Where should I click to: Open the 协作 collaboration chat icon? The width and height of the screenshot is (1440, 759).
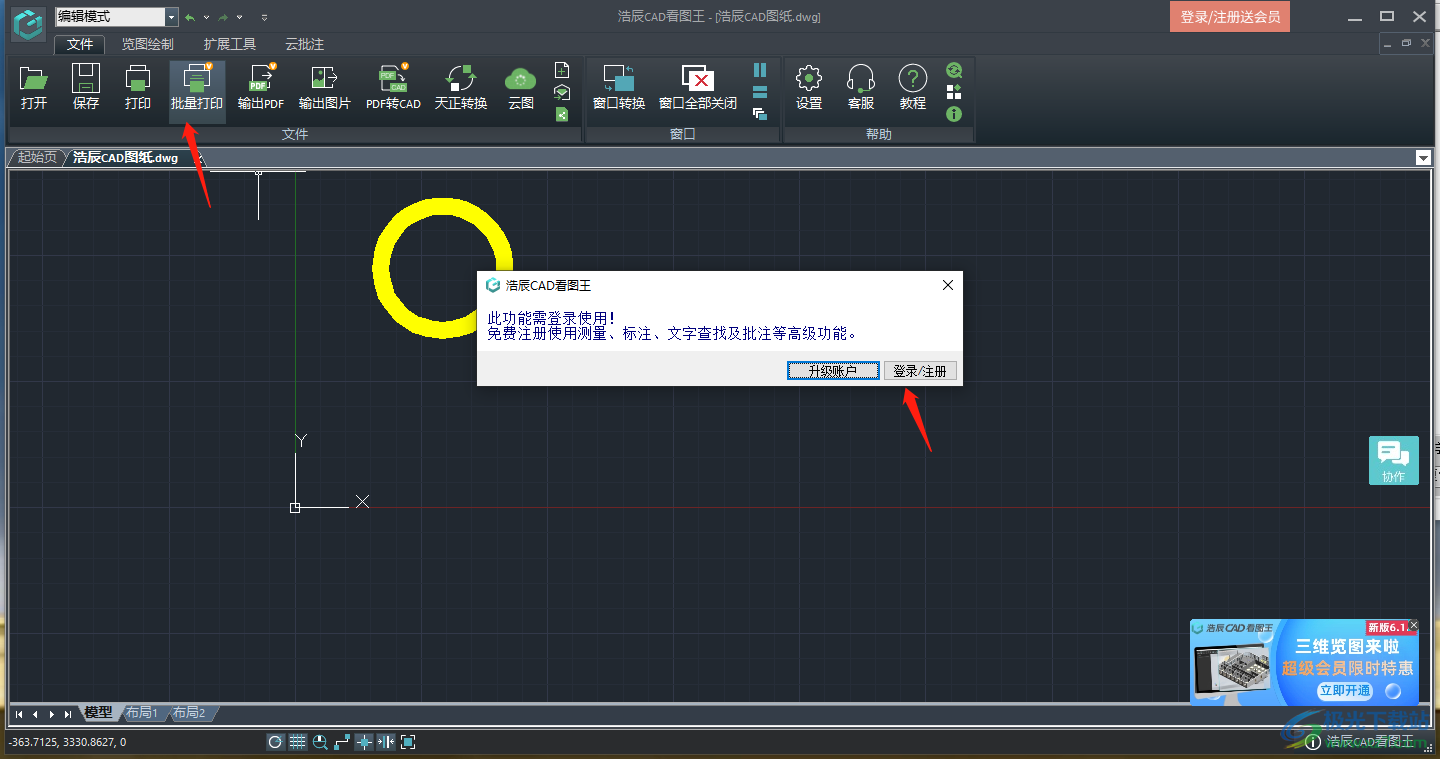[1394, 460]
